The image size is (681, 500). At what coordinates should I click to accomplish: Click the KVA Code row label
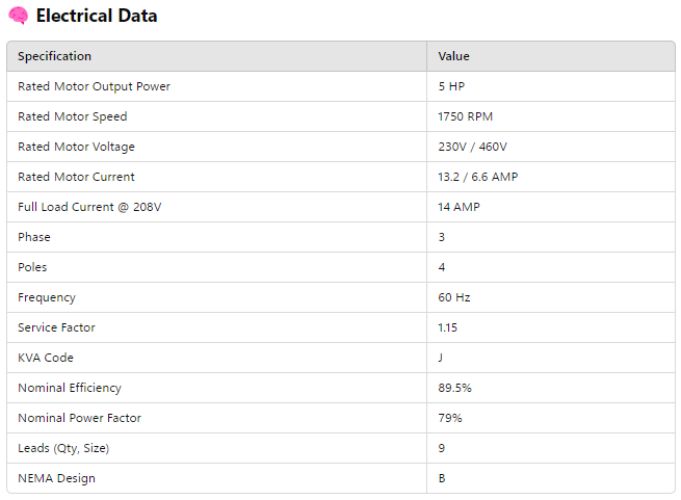tap(45, 357)
